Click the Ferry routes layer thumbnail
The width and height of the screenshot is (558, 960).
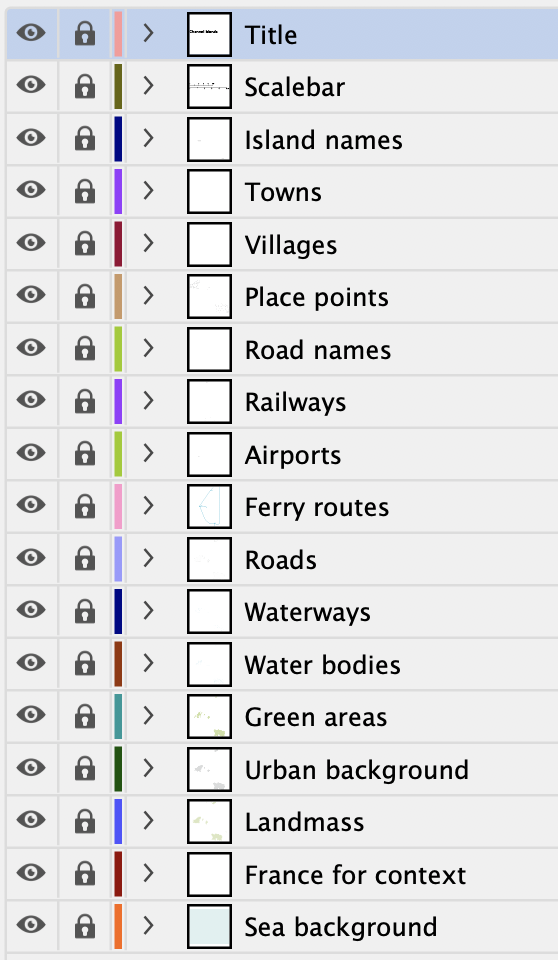(x=209, y=506)
